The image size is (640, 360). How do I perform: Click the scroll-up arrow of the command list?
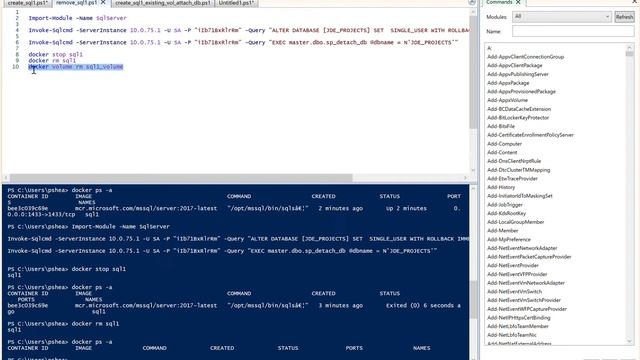tap(629, 47)
